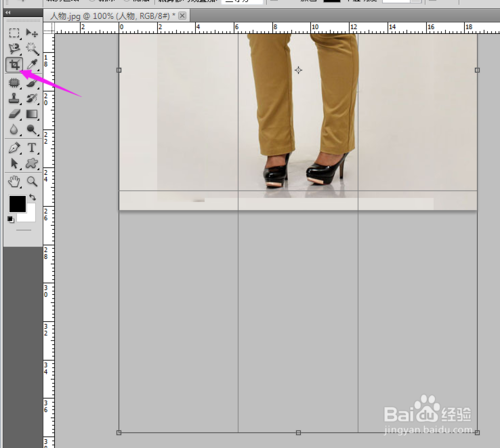Choose the Eyedropper tool
This screenshot has height=448, width=500.
[x=32, y=64]
